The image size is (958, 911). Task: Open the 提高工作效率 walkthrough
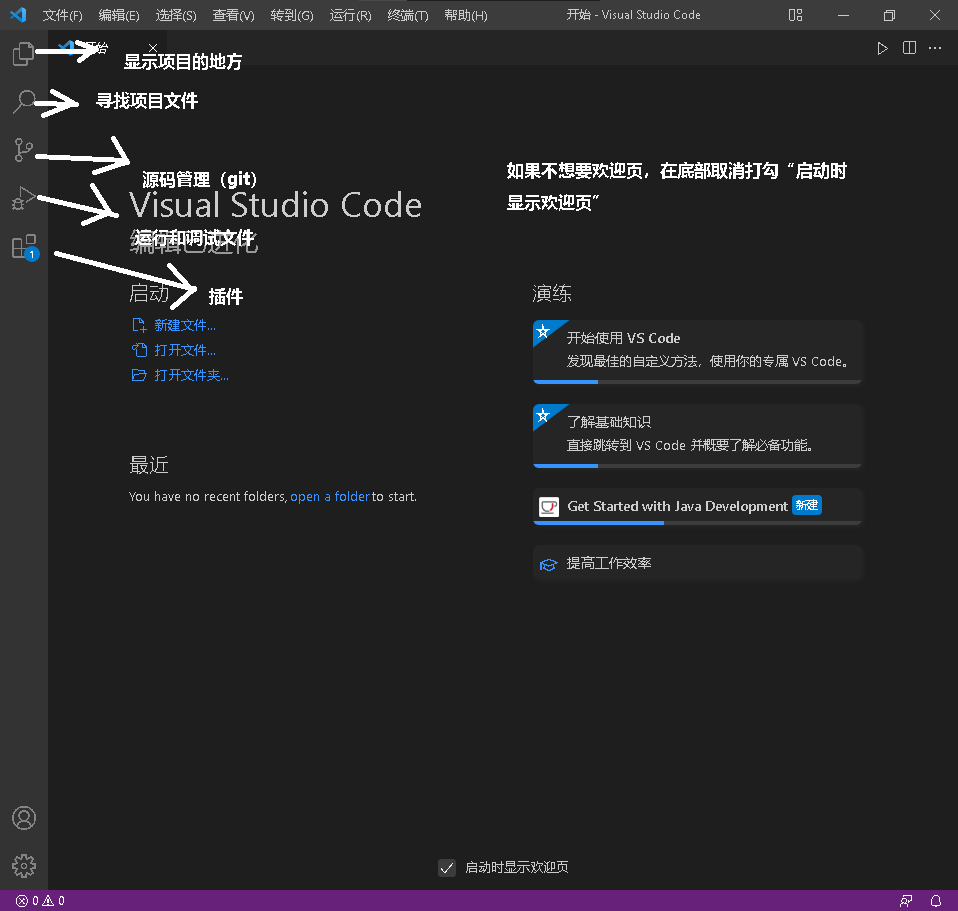(697, 563)
